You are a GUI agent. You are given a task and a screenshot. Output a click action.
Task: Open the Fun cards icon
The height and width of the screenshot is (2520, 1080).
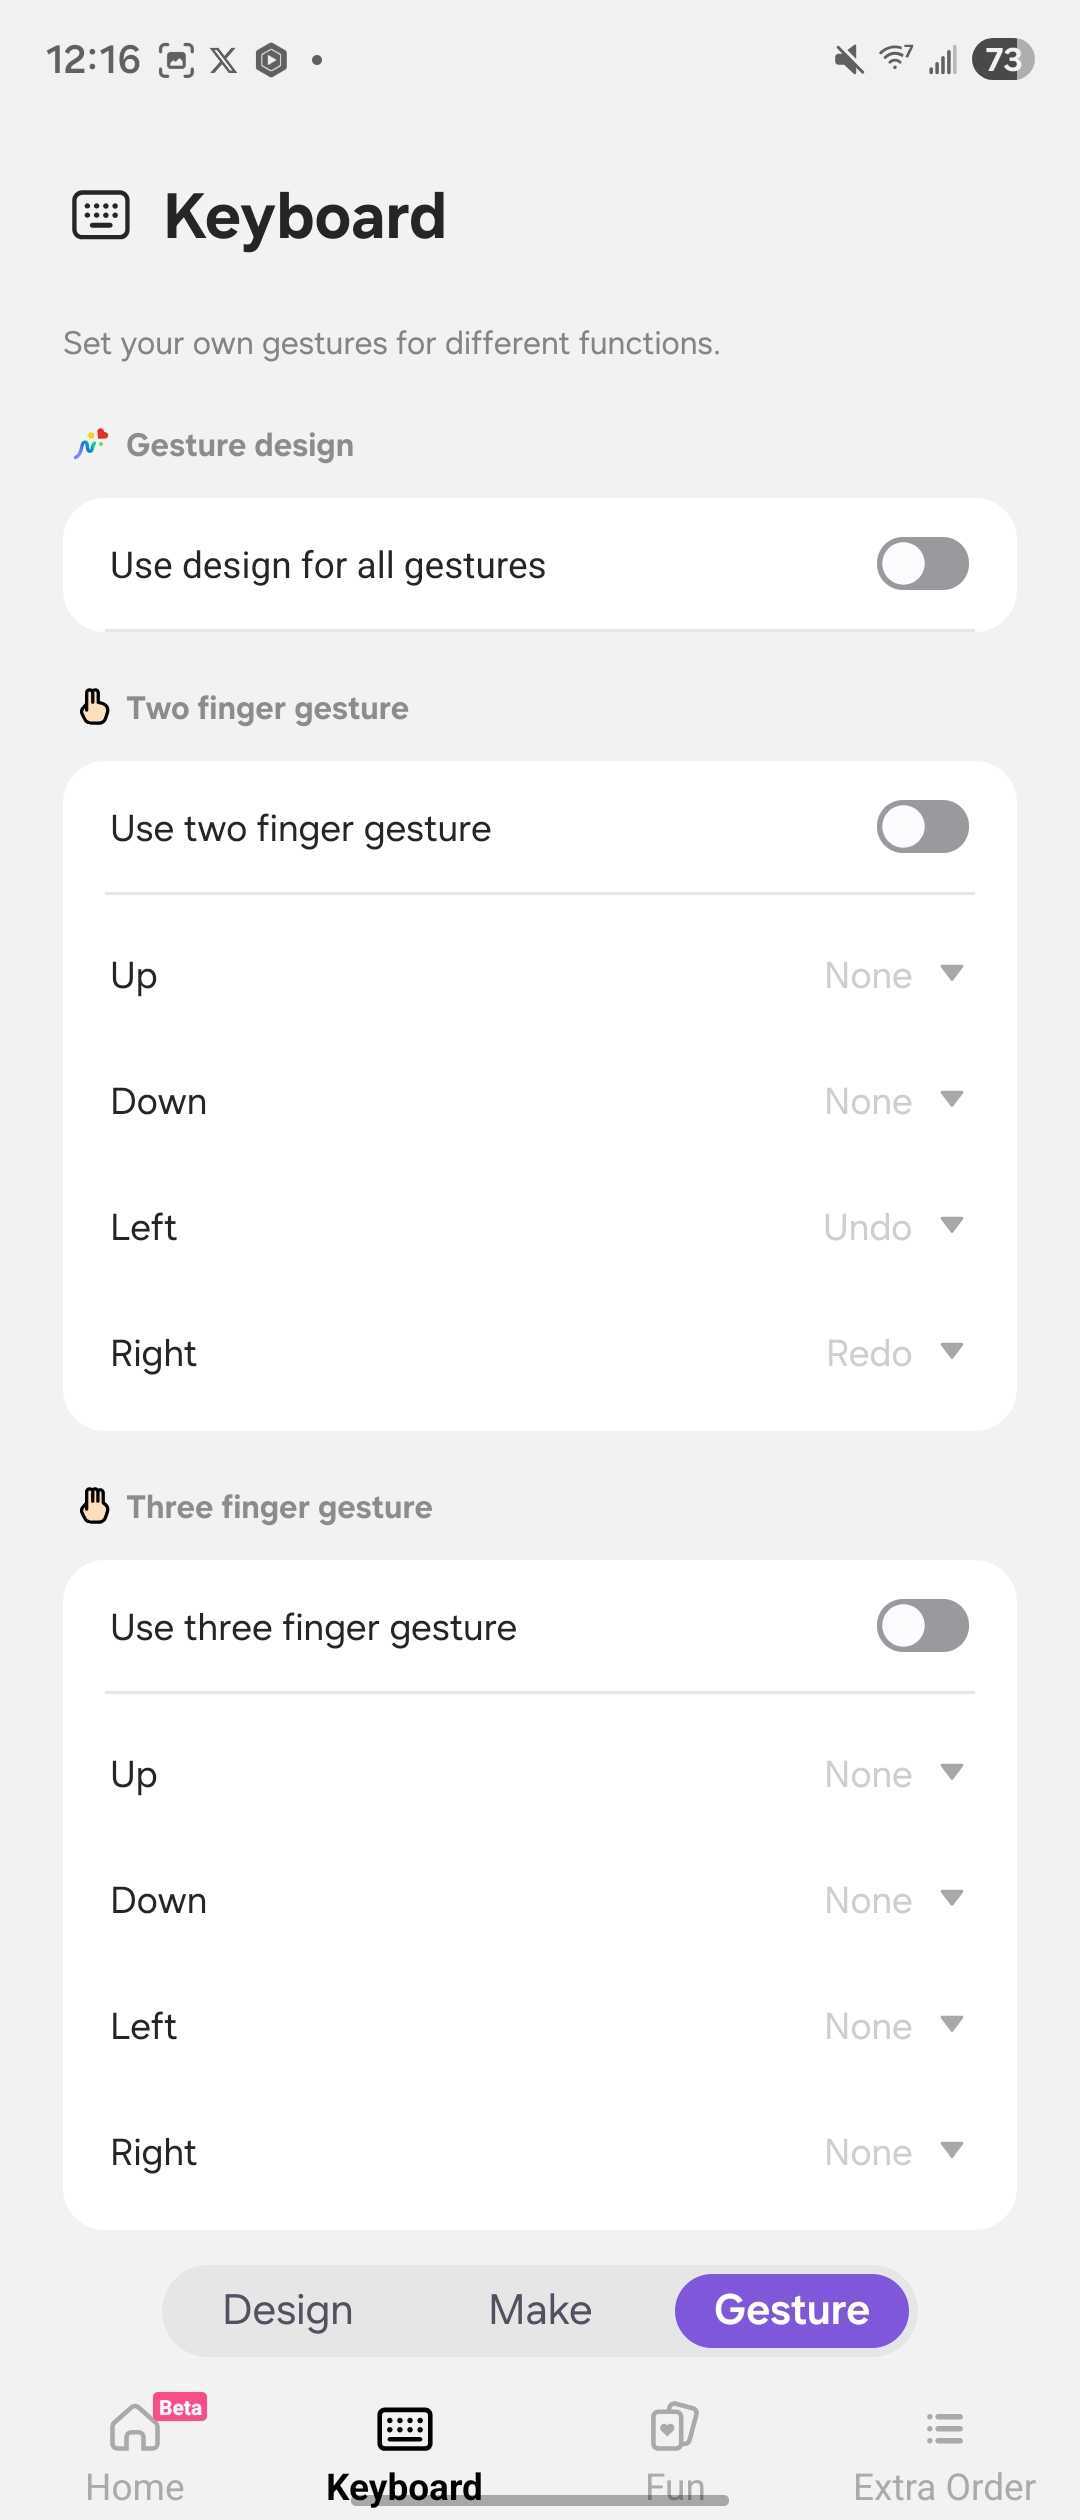(x=674, y=2427)
